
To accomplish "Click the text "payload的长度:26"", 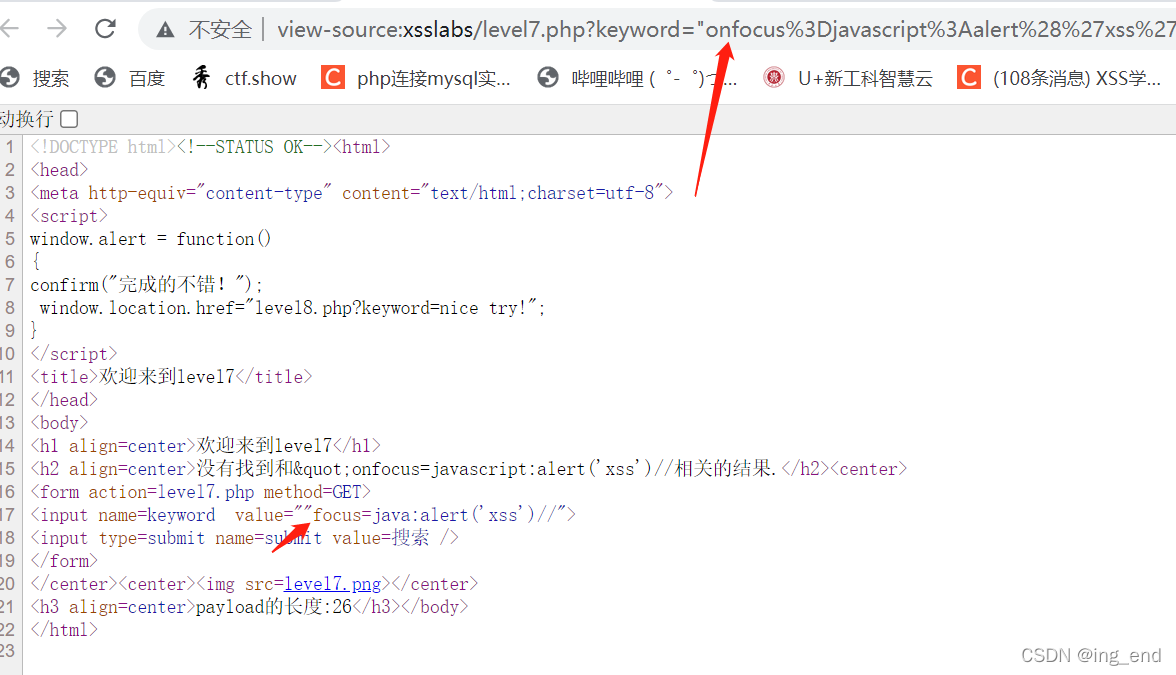I will pos(274,607).
